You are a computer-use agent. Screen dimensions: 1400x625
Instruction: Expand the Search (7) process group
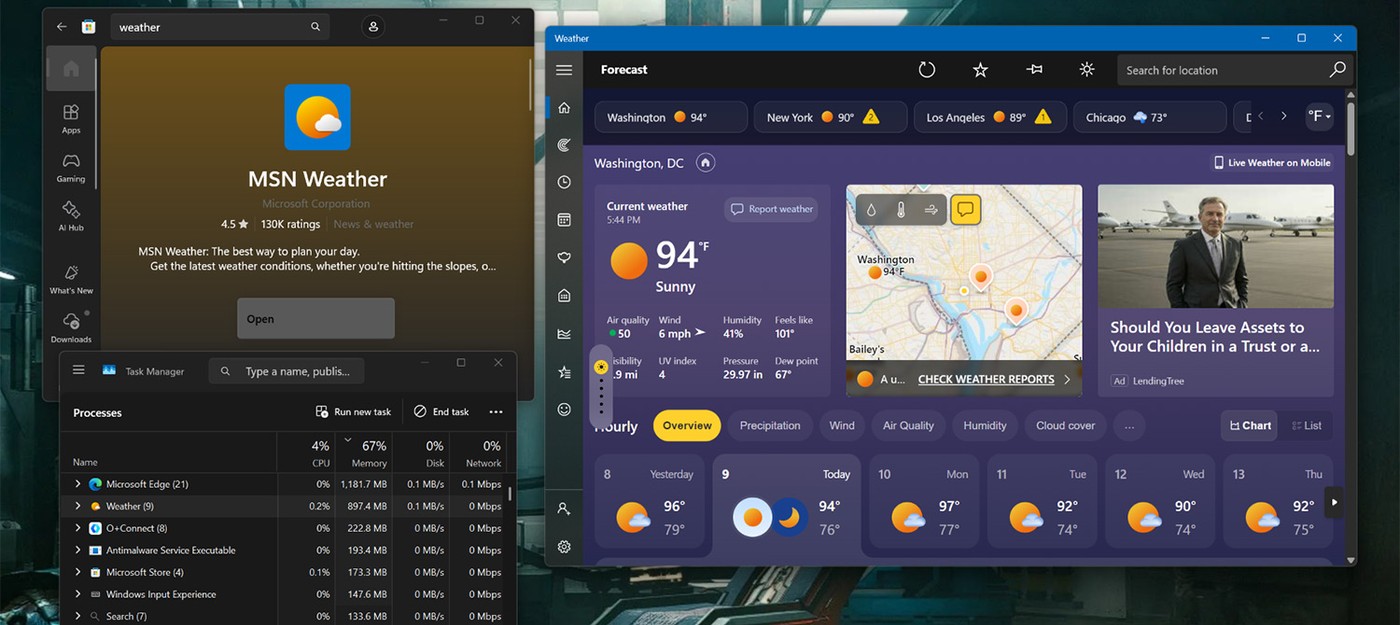coord(78,616)
